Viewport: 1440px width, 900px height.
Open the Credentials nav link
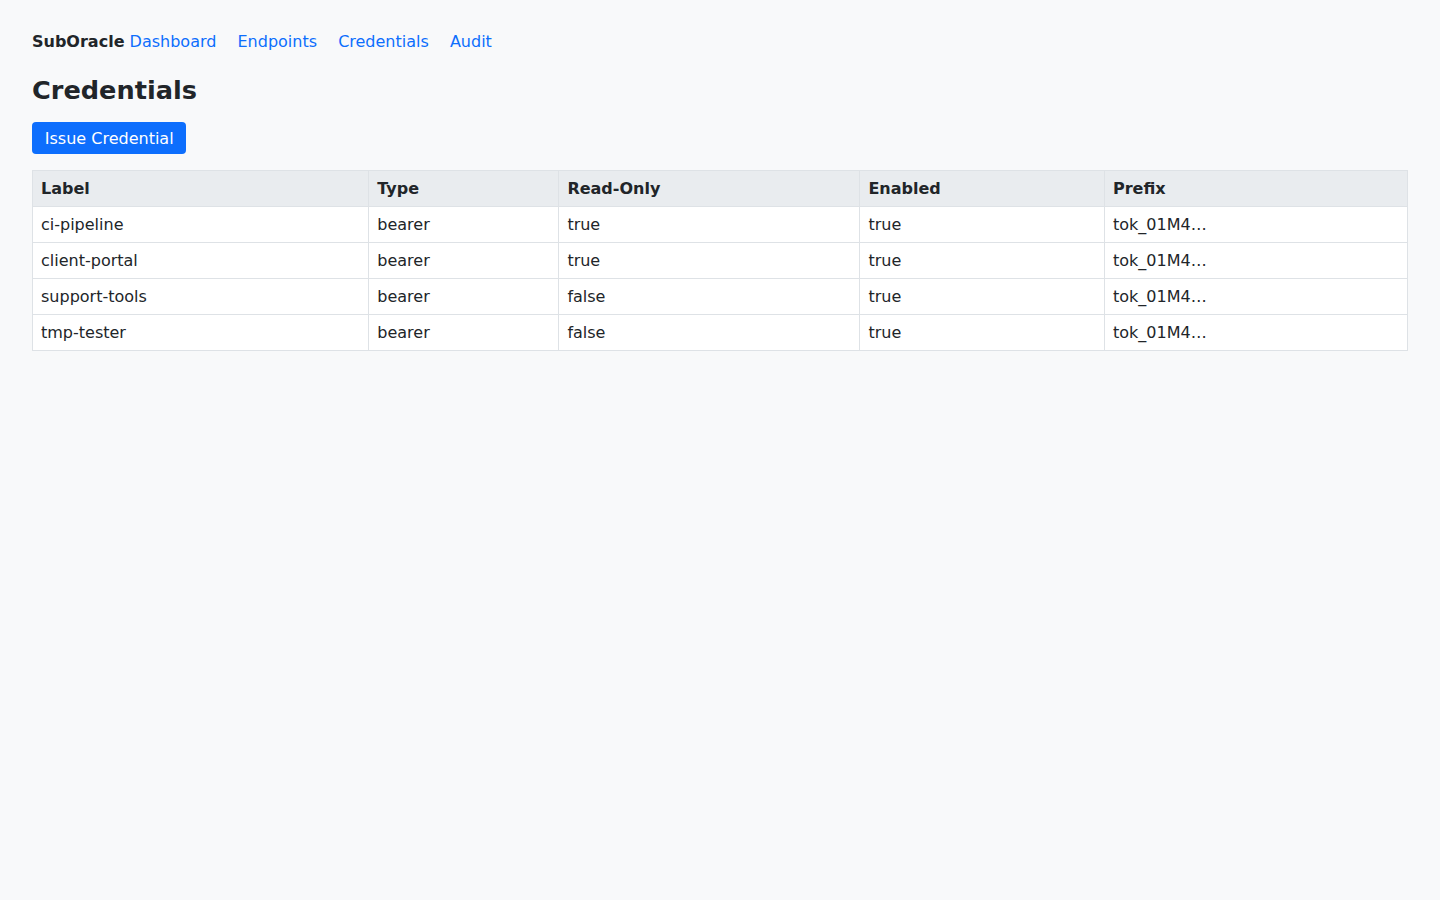pos(383,41)
